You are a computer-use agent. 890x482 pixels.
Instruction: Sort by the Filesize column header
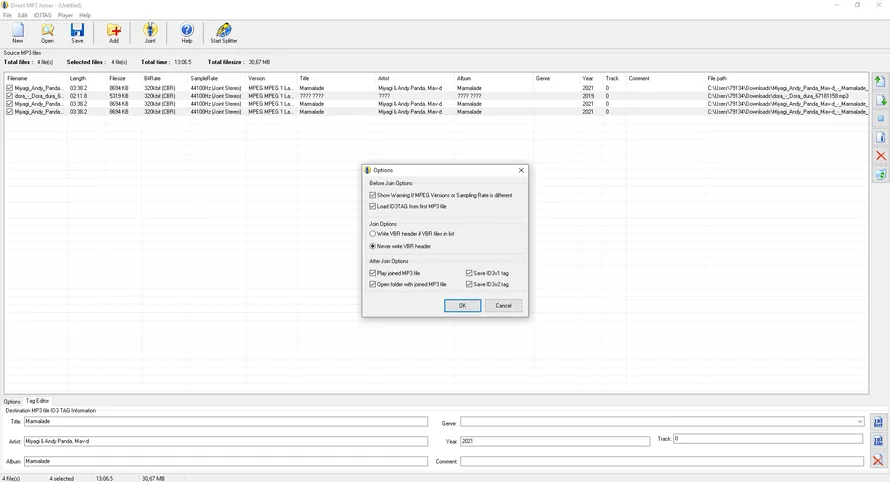(124, 78)
